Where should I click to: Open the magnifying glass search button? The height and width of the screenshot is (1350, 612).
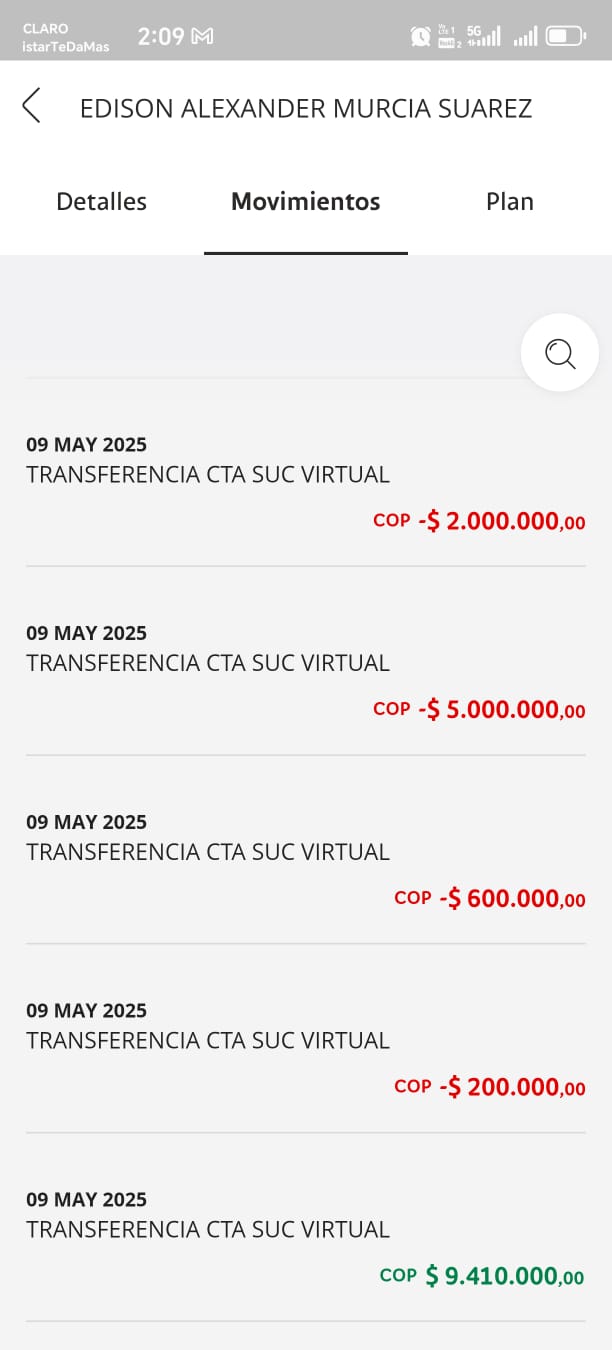point(559,353)
